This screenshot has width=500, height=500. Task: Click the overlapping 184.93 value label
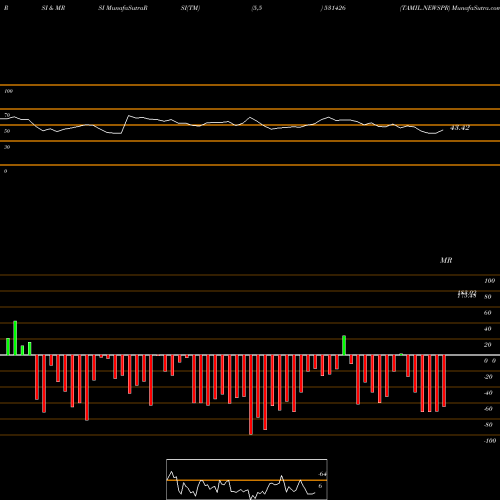coord(467,292)
